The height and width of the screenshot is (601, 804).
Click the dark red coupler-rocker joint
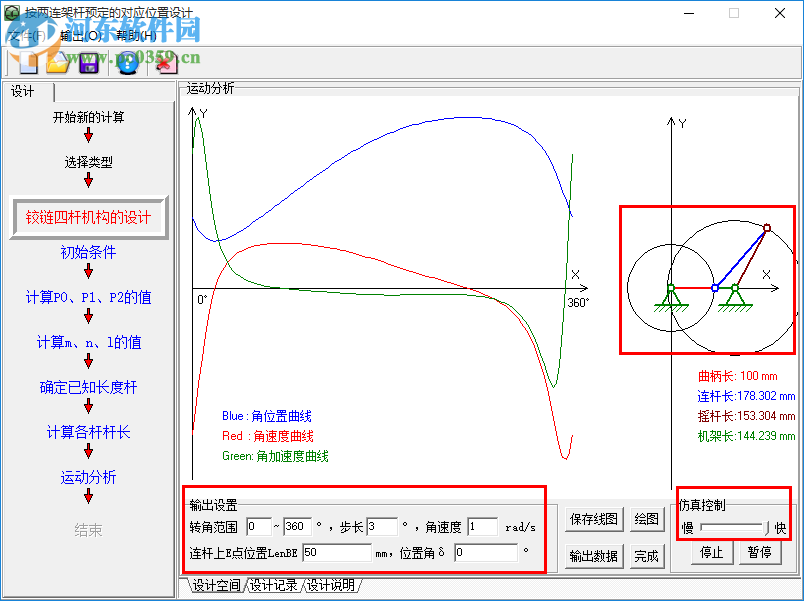(x=767, y=228)
